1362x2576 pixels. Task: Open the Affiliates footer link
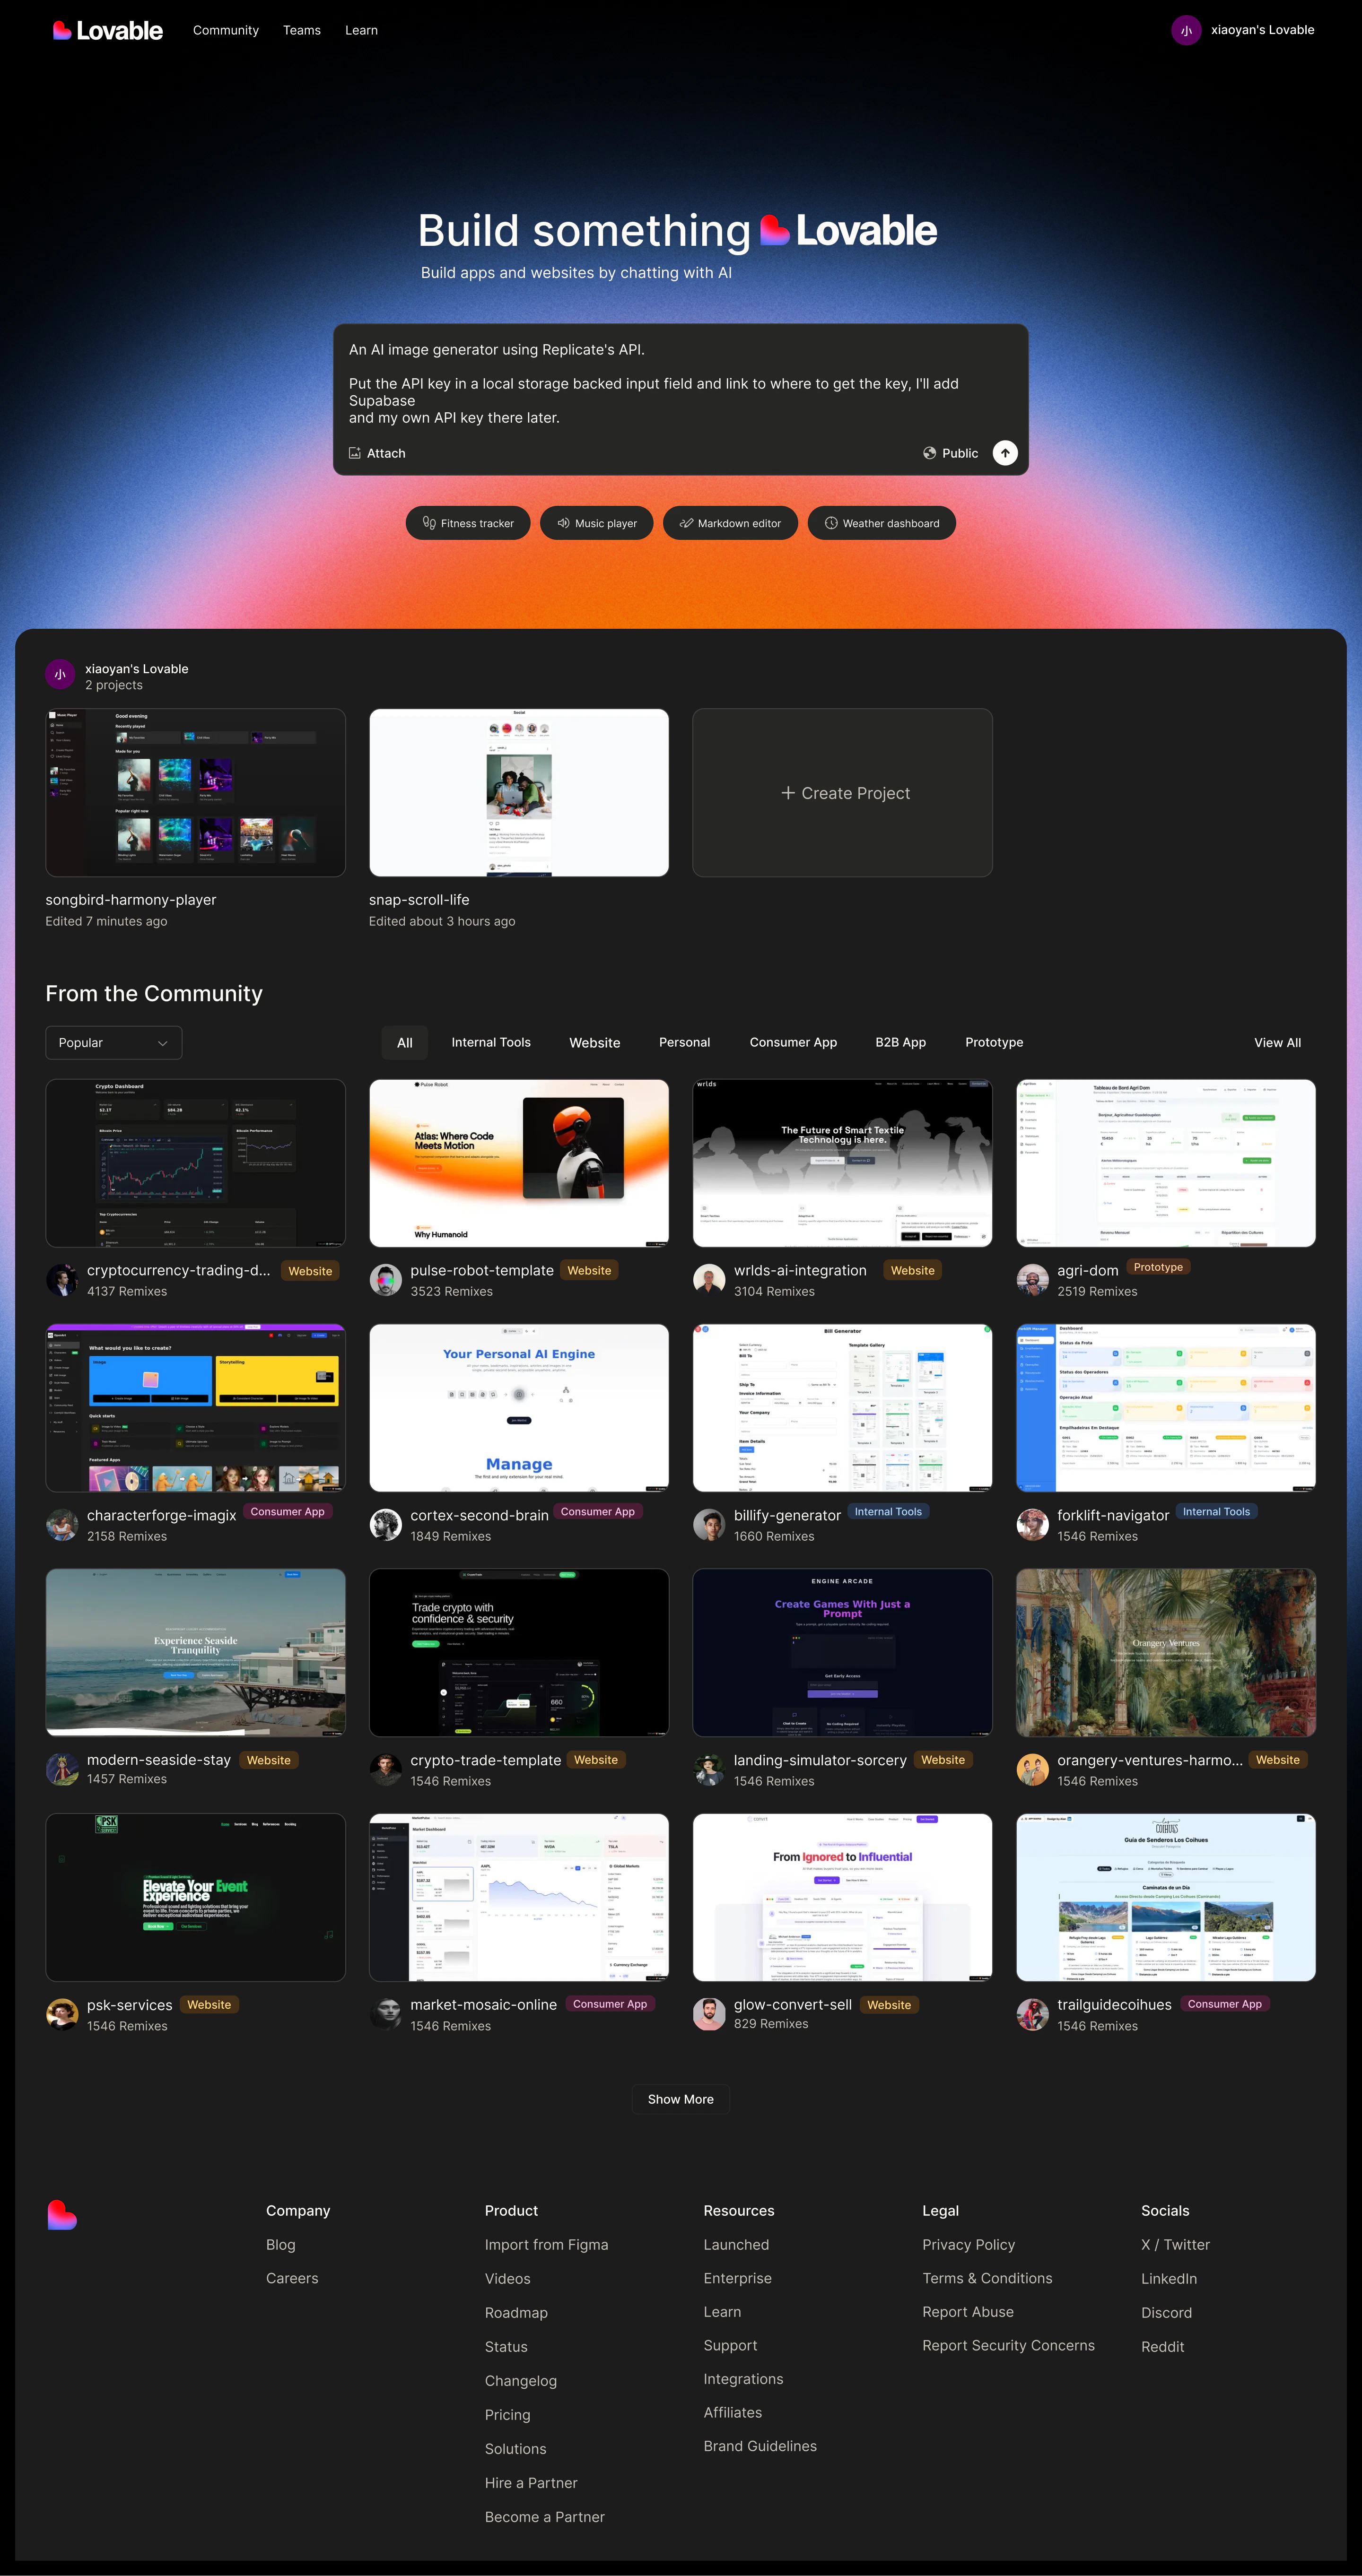(732, 2412)
